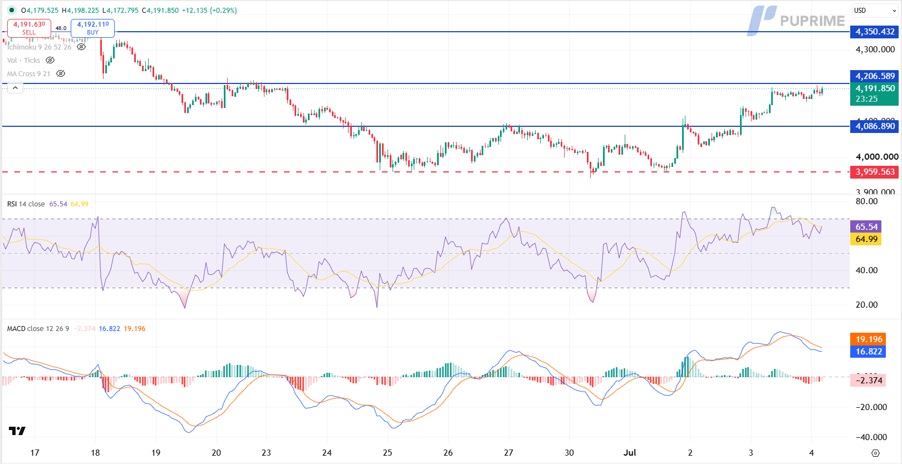Click date 30 on the time axis

pos(570,453)
